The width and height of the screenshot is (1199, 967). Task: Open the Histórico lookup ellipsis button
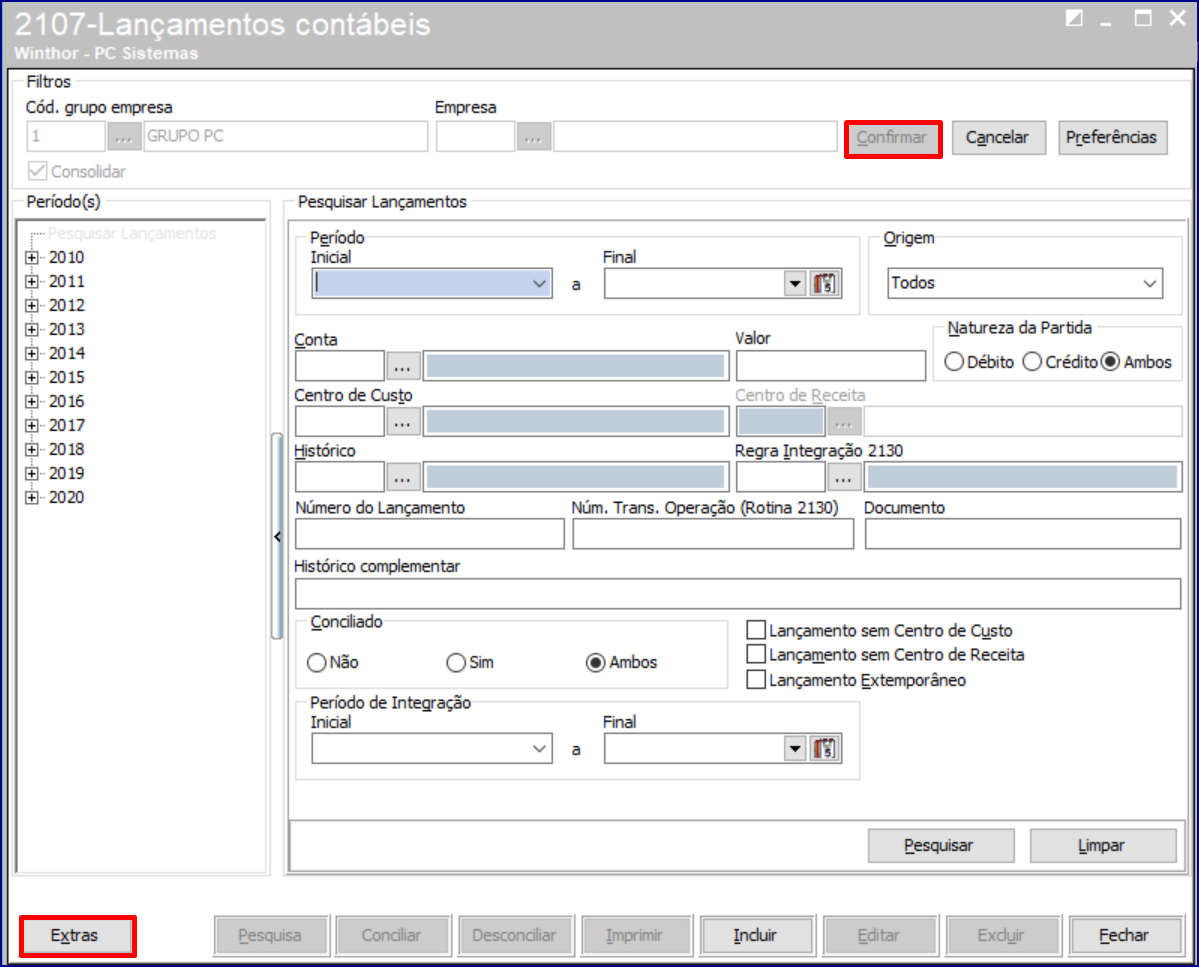(403, 478)
